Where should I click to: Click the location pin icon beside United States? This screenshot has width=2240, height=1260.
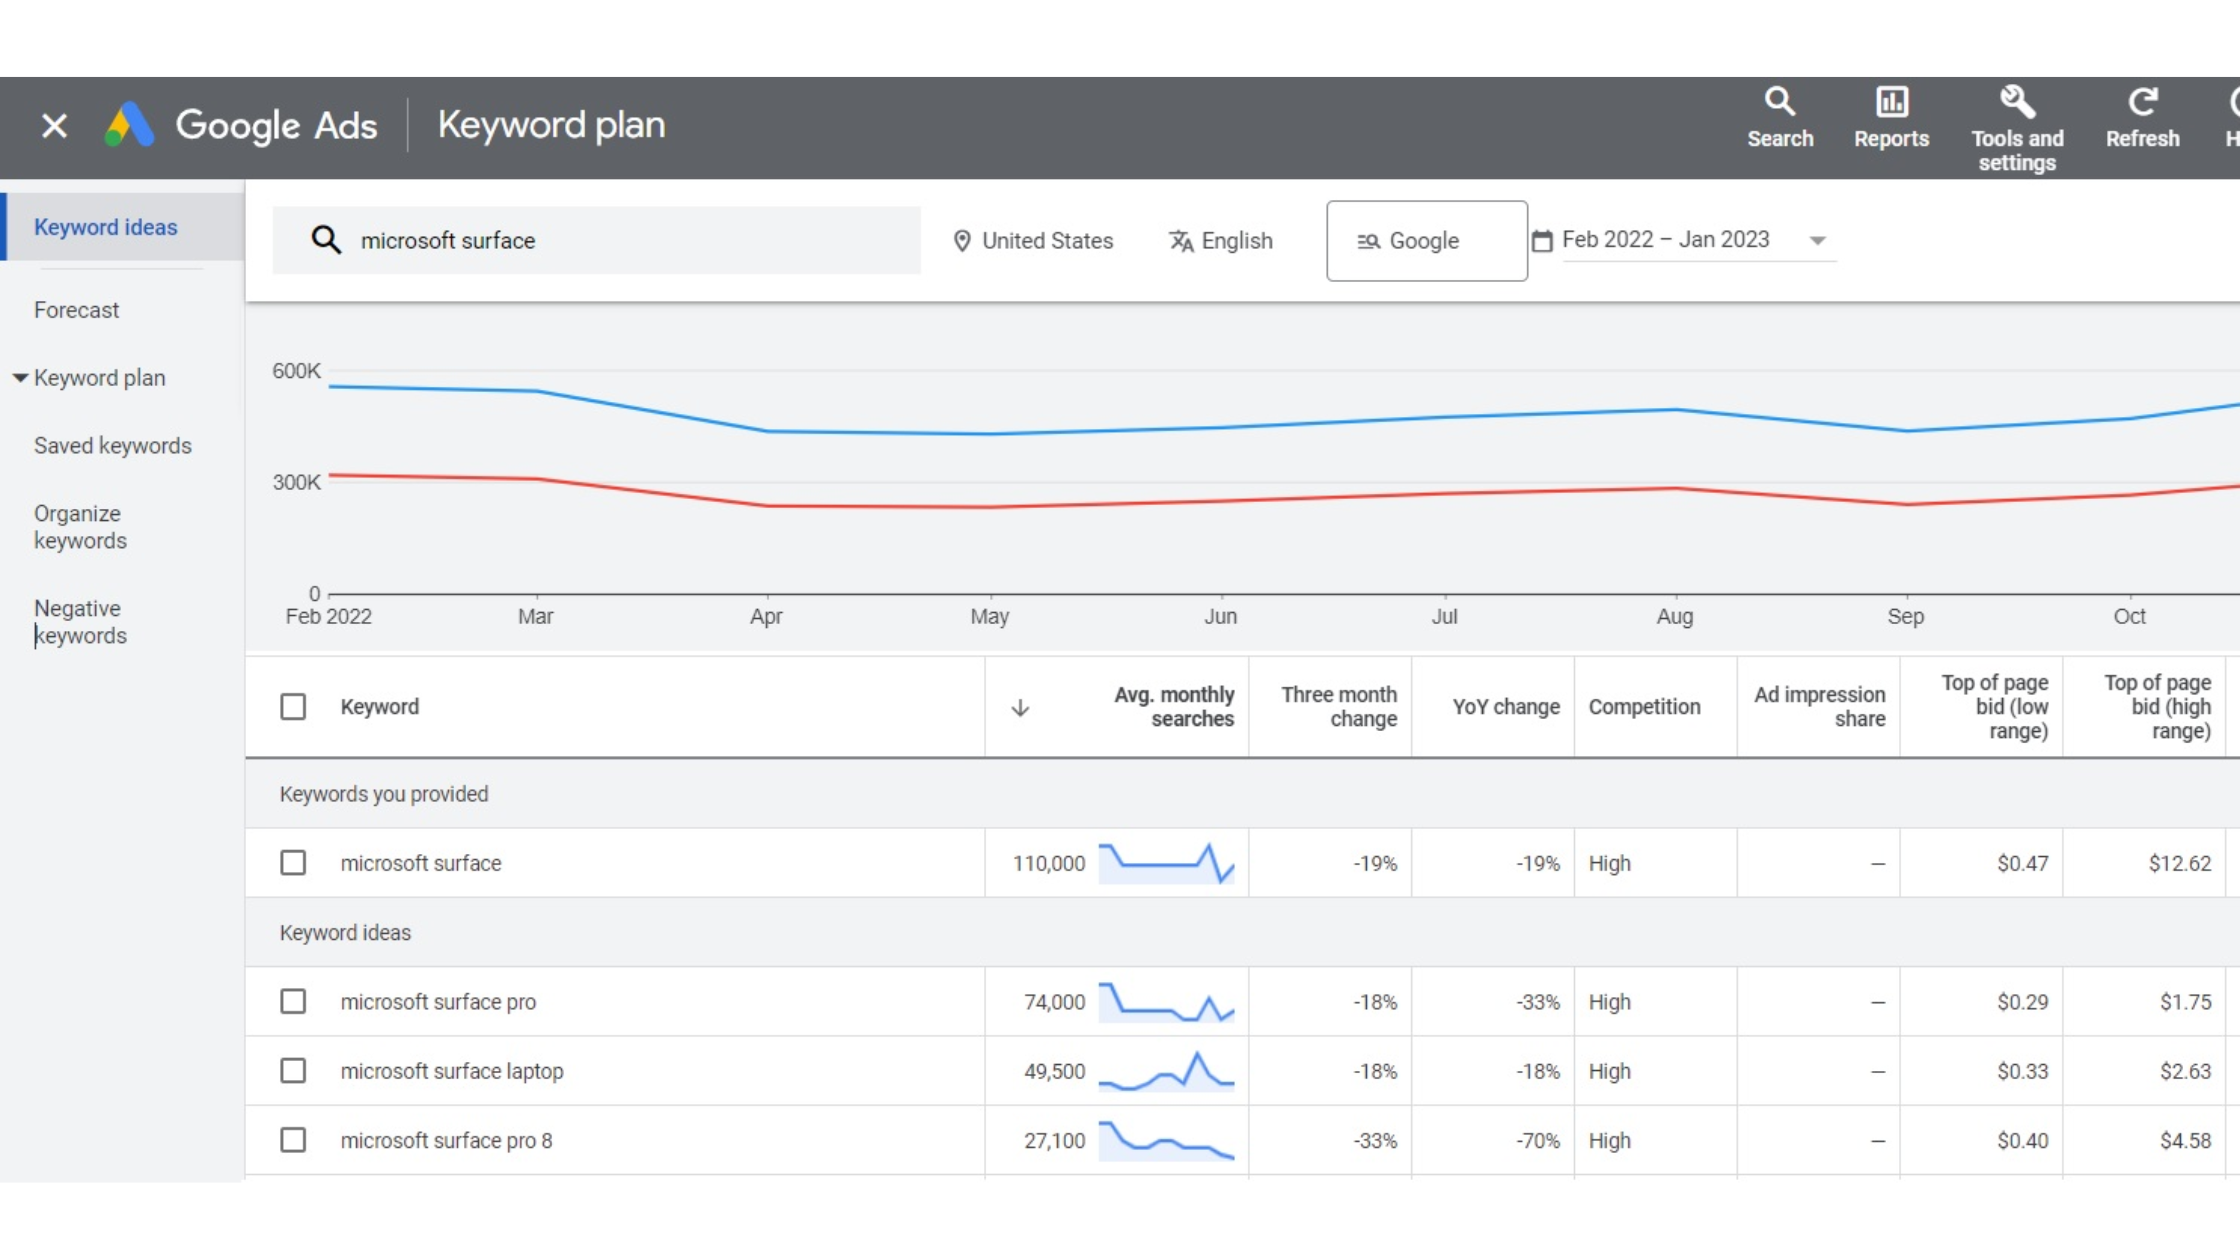click(962, 241)
